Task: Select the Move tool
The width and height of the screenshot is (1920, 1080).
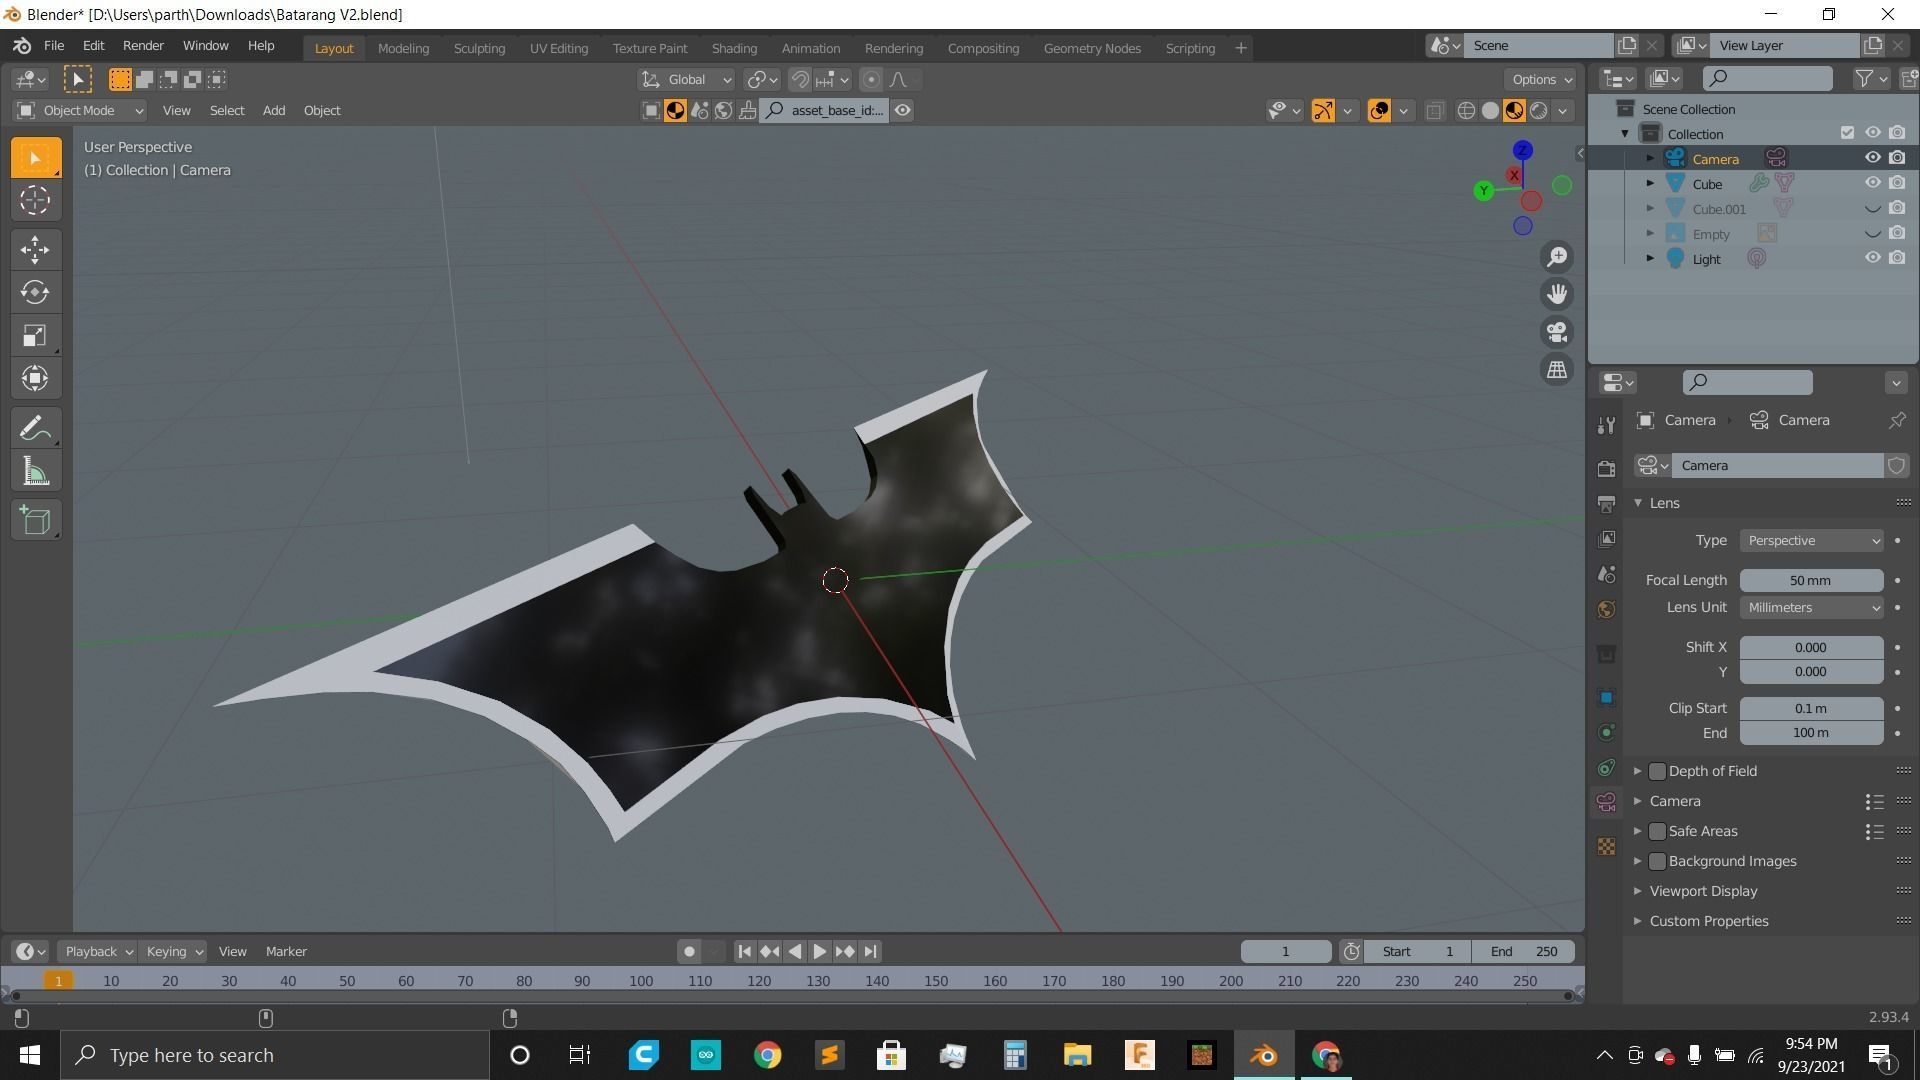Action: tap(35, 250)
